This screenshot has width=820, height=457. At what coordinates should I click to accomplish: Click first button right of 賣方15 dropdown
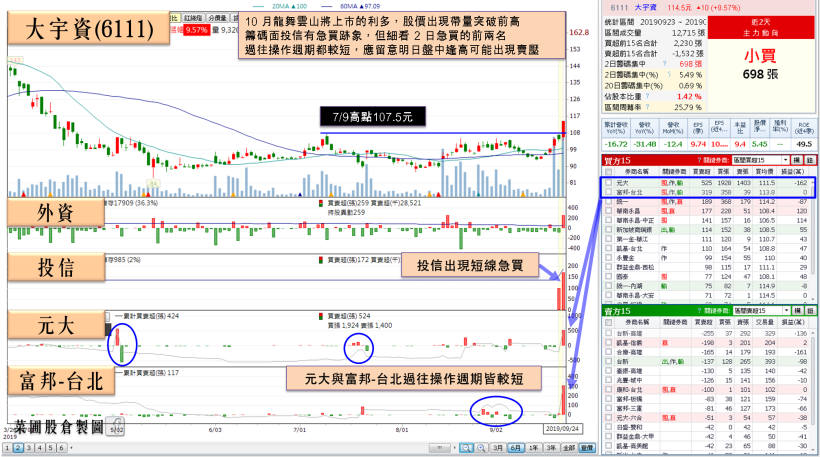(797, 311)
